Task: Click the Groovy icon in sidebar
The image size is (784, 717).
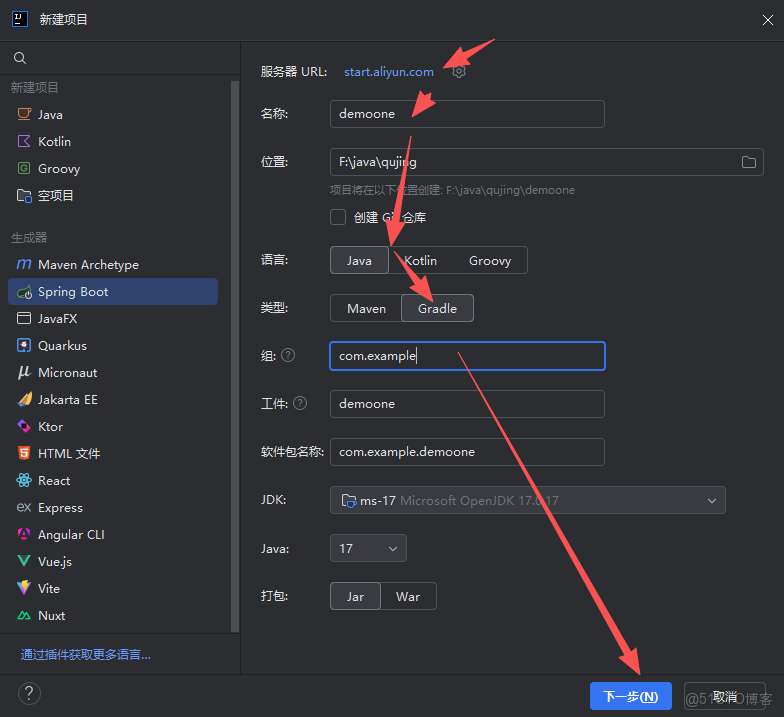Action: pos(24,168)
